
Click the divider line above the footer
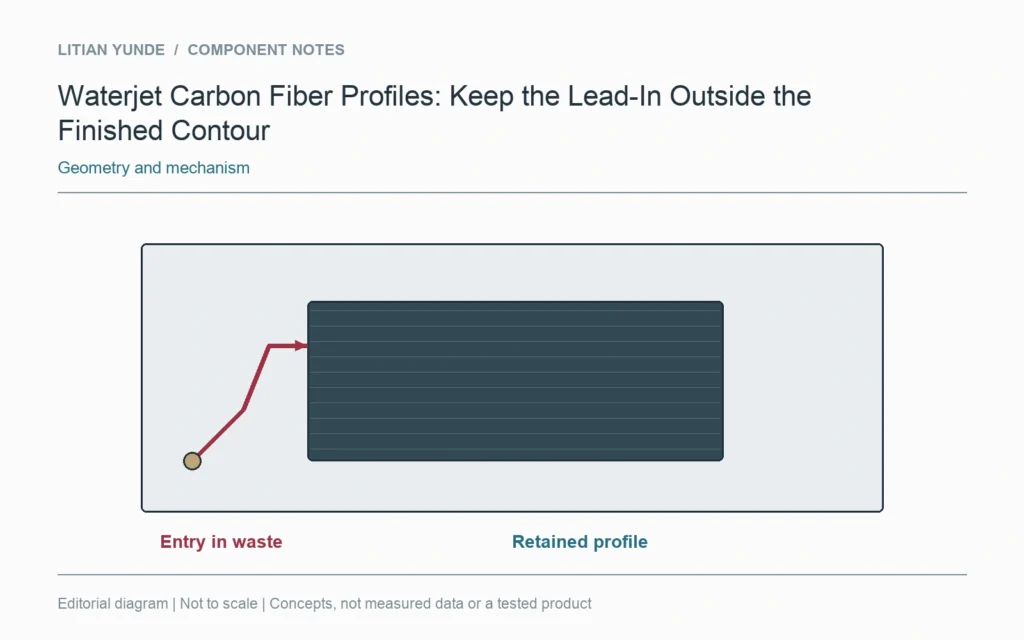(x=512, y=575)
